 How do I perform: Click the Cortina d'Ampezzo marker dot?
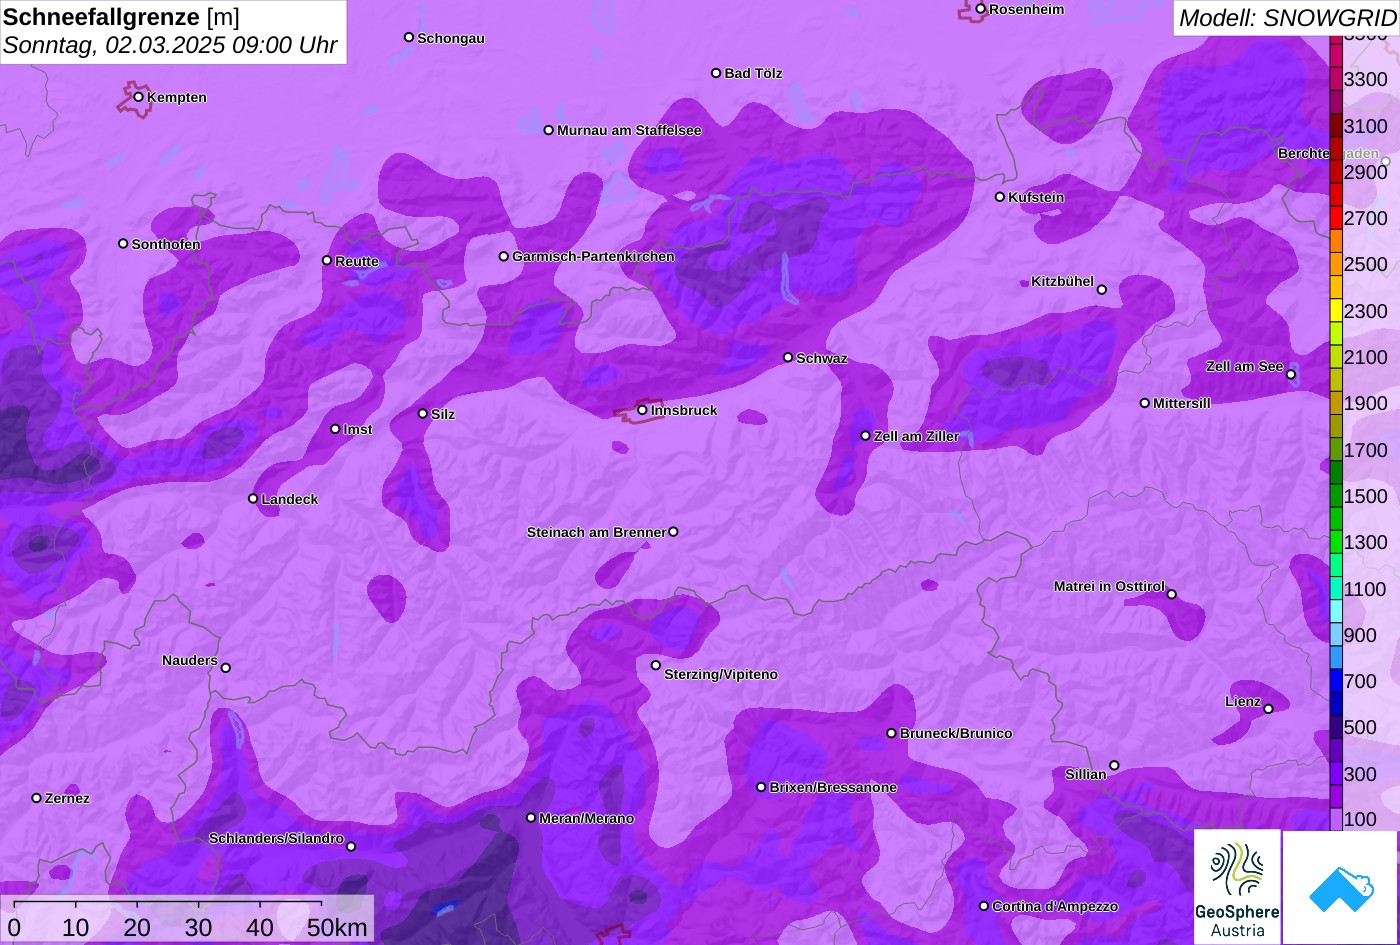[x=984, y=906]
